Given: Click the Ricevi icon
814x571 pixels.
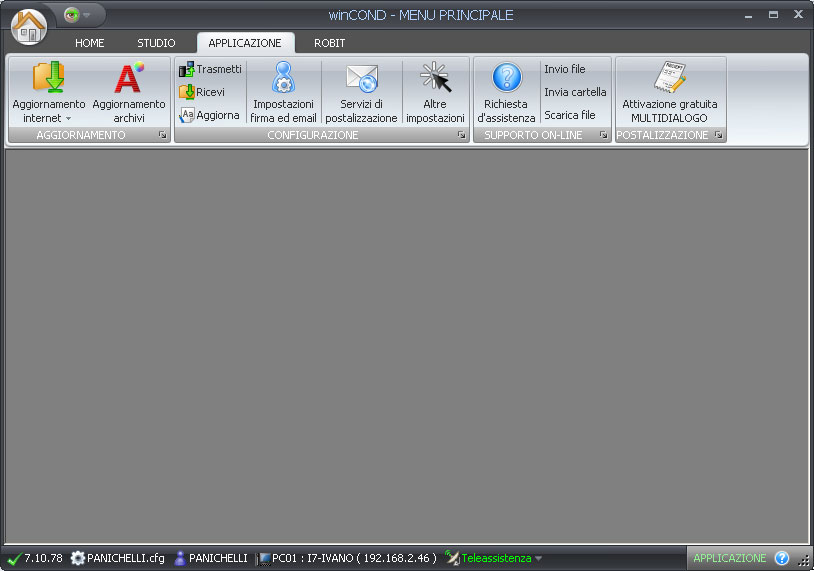Looking at the screenshot, I should click(187, 92).
